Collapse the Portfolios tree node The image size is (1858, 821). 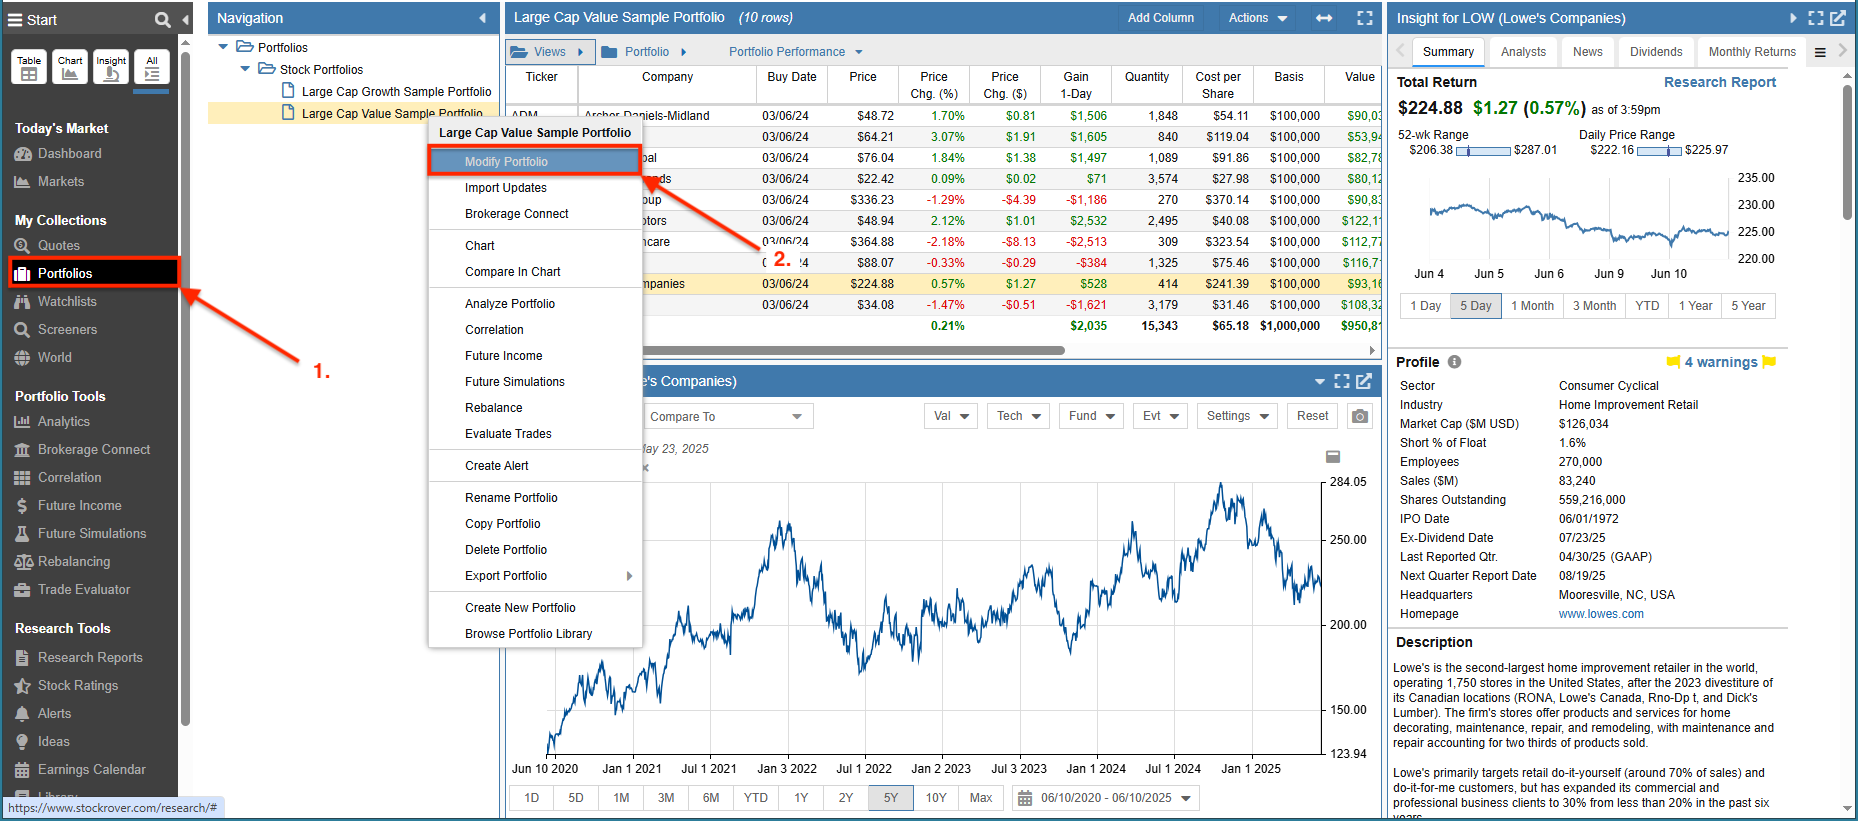(x=224, y=47)
